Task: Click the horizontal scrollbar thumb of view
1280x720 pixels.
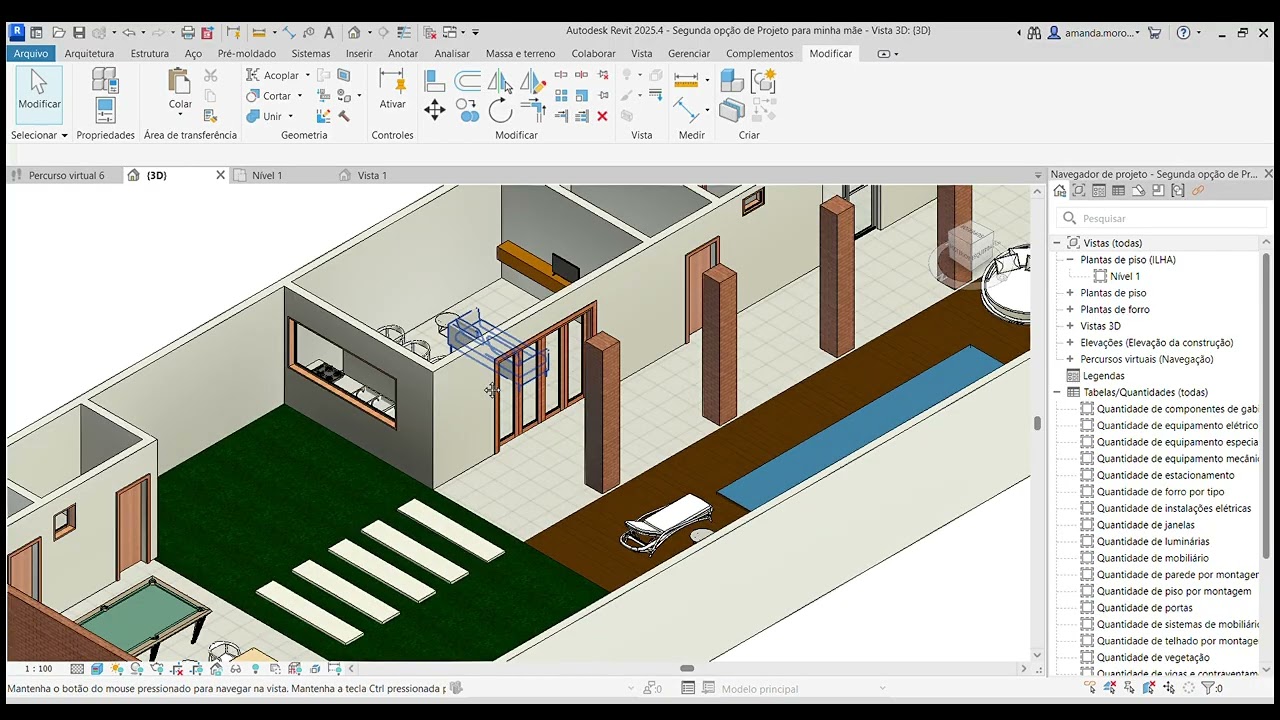Action: pyautogui.click(x=687, y=669)
